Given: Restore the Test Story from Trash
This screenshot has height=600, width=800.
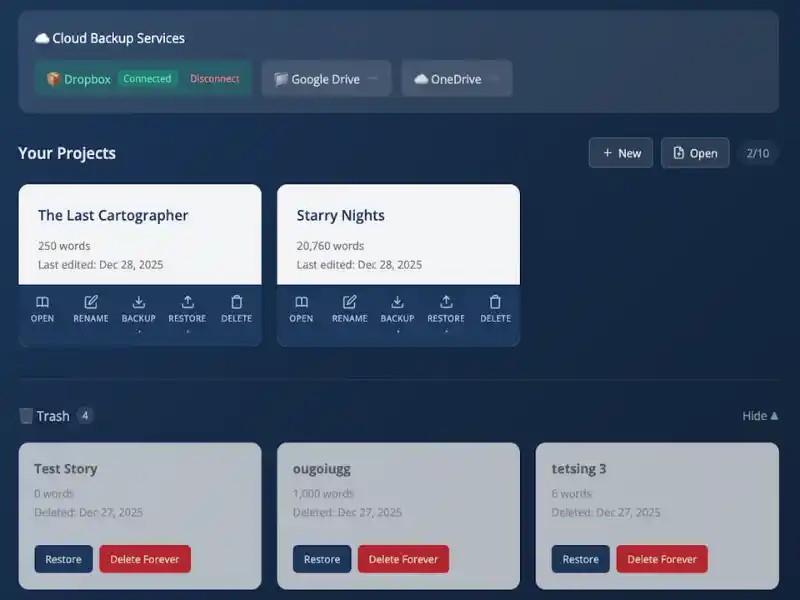Looking at the screenshot, I should (62, 559).
